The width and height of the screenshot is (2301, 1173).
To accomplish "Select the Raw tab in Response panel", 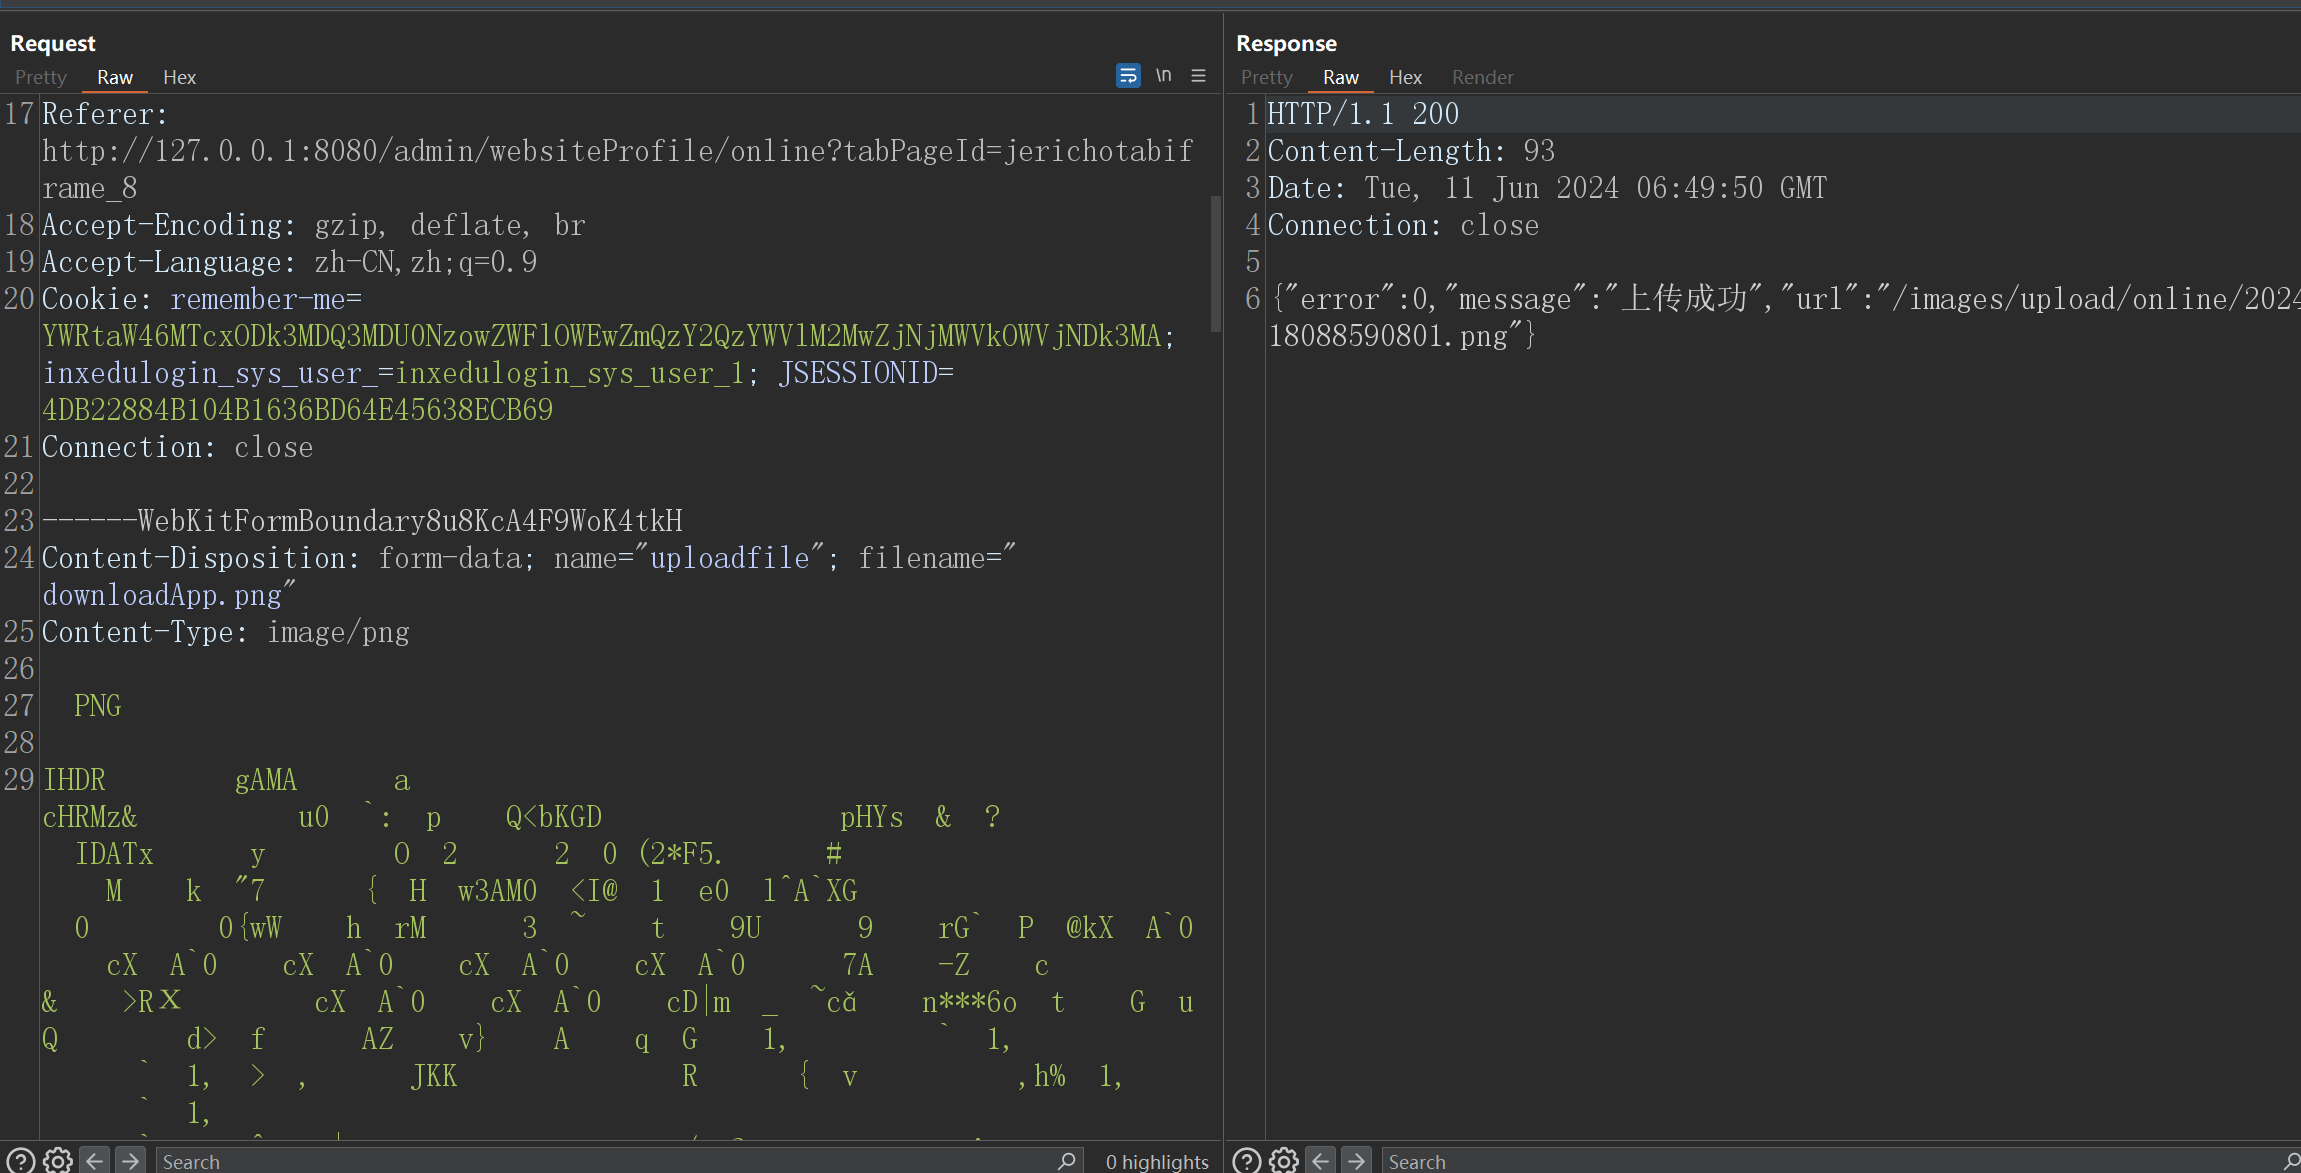I will pos(1341,77).
